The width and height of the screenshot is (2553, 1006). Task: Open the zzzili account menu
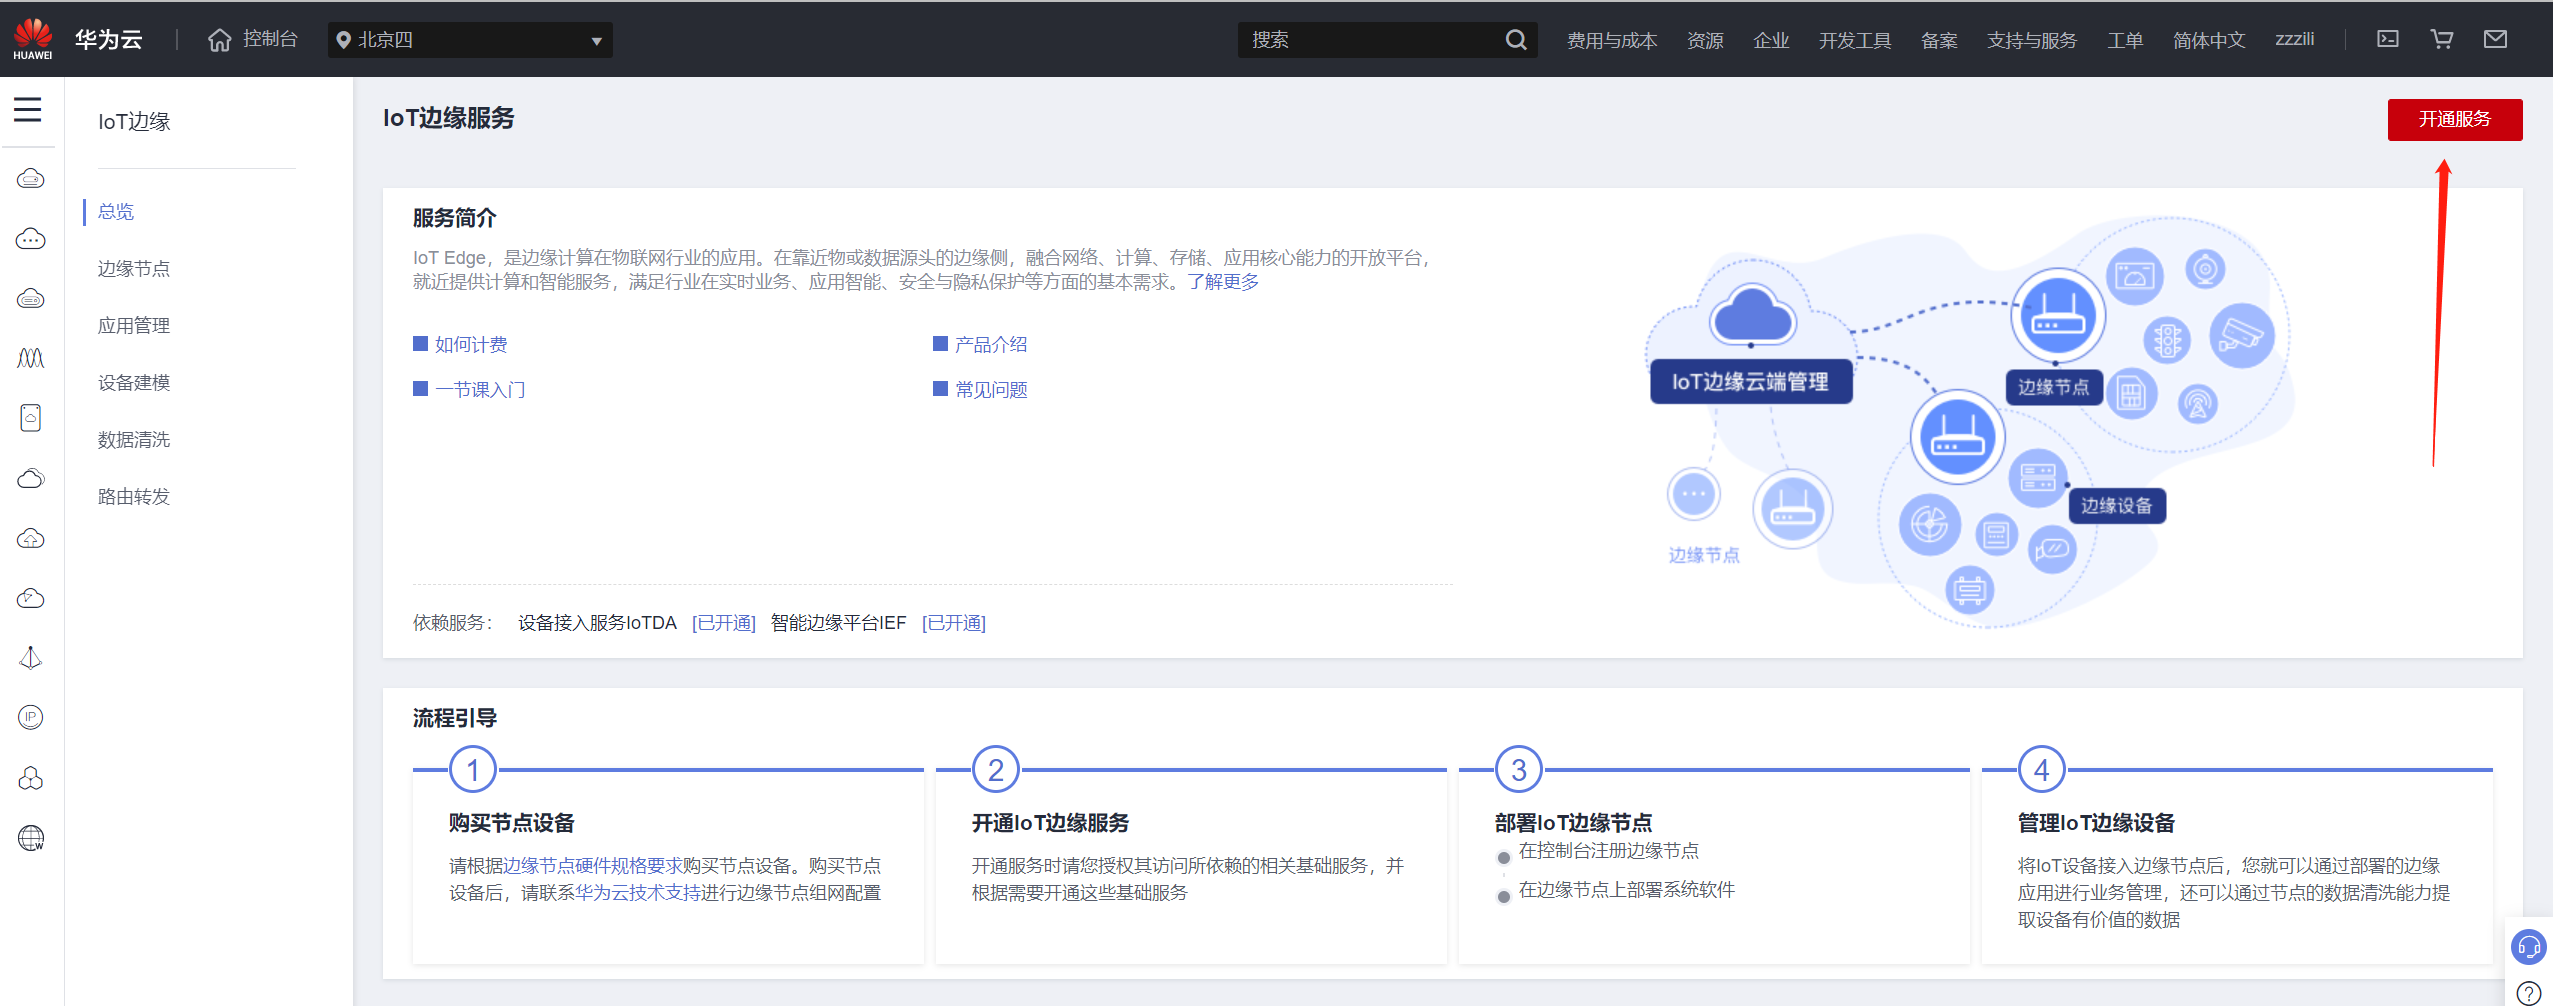(x=2295, y=39)
